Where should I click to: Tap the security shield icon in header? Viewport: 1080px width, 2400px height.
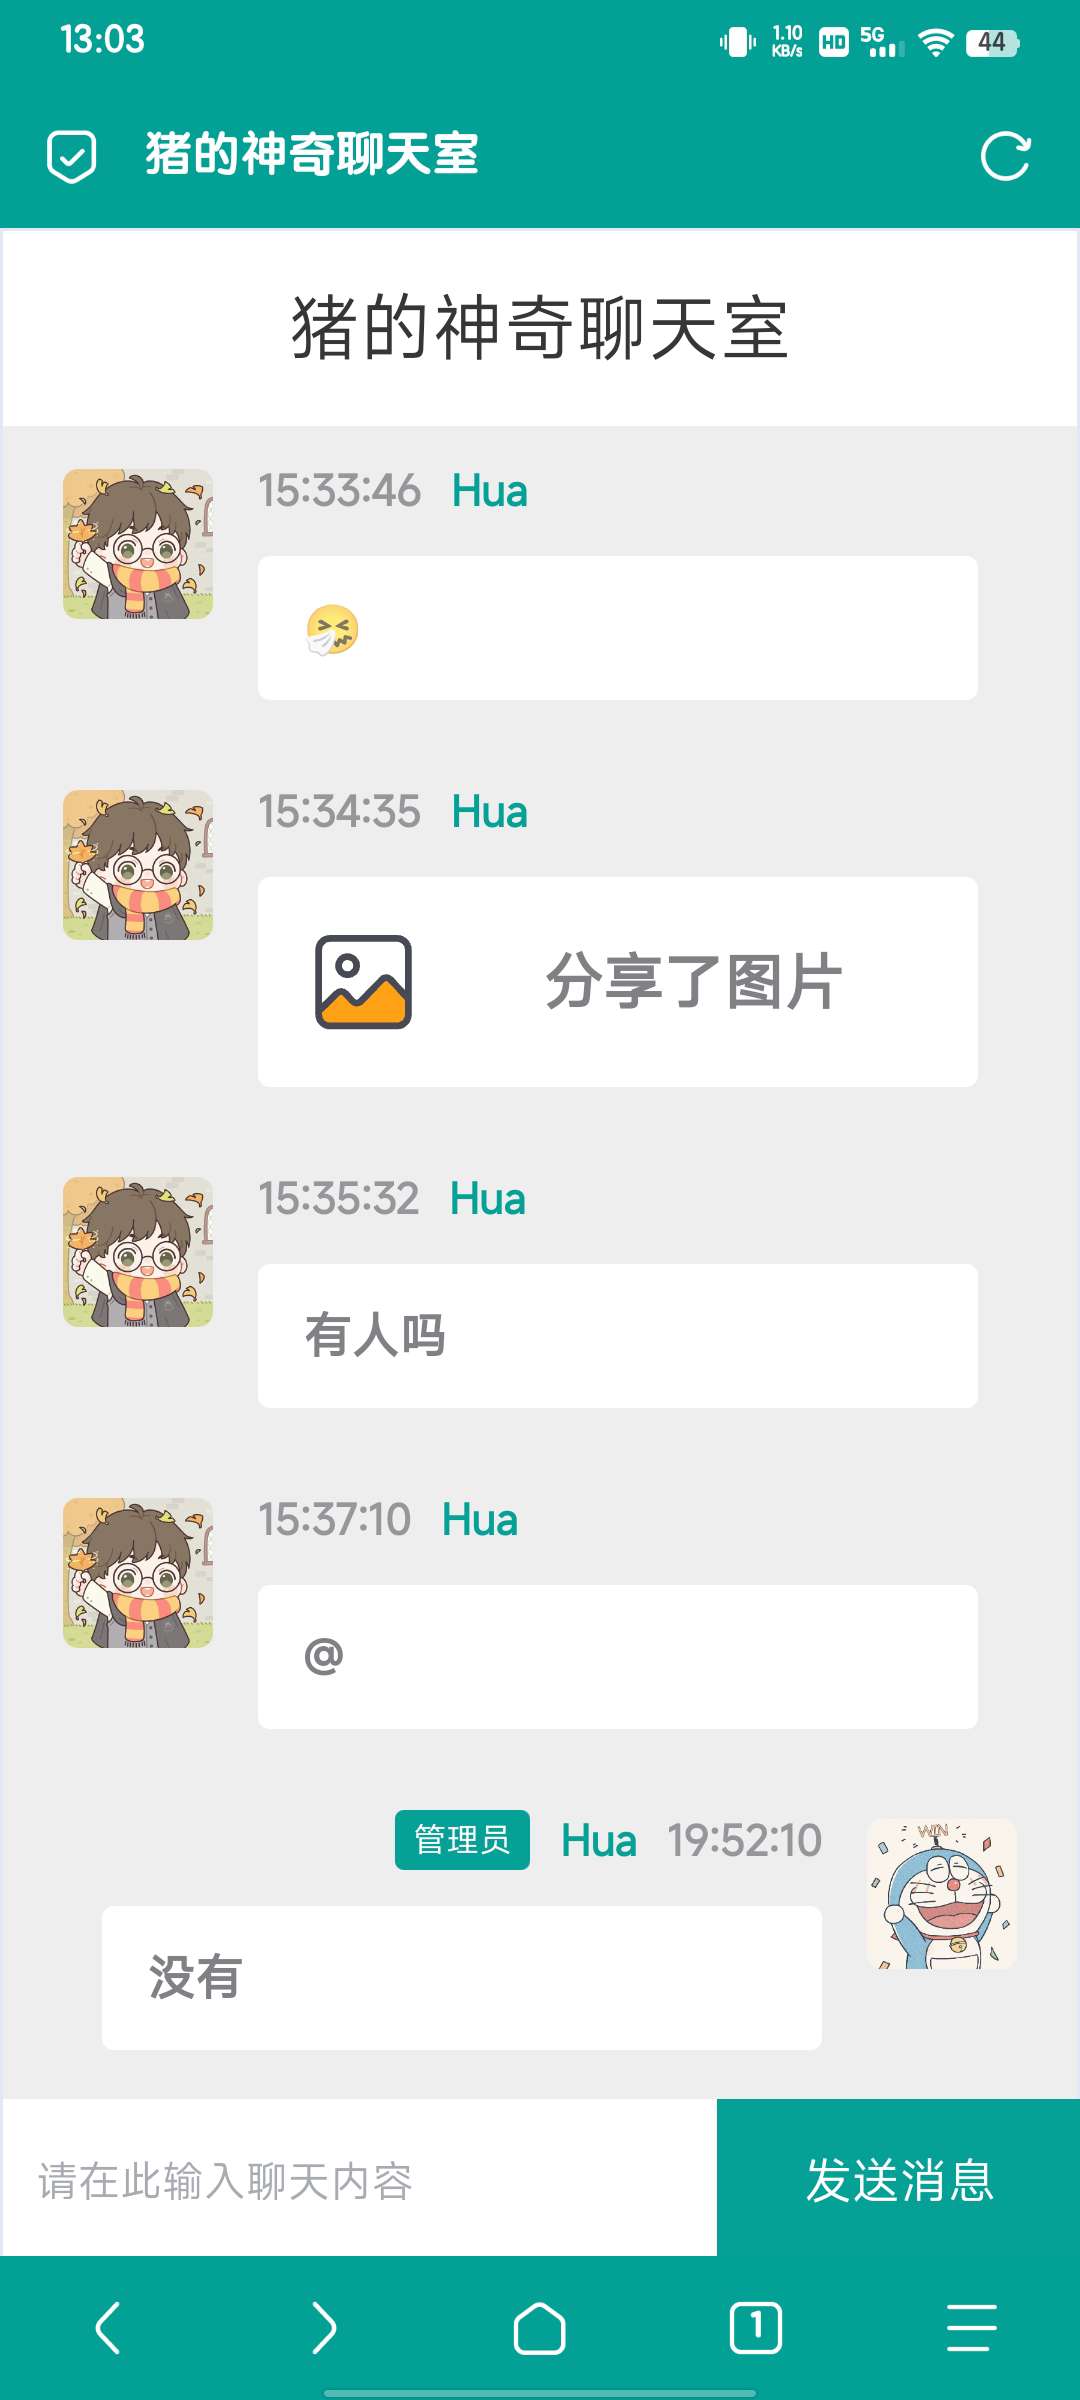(x=72, y=157)
